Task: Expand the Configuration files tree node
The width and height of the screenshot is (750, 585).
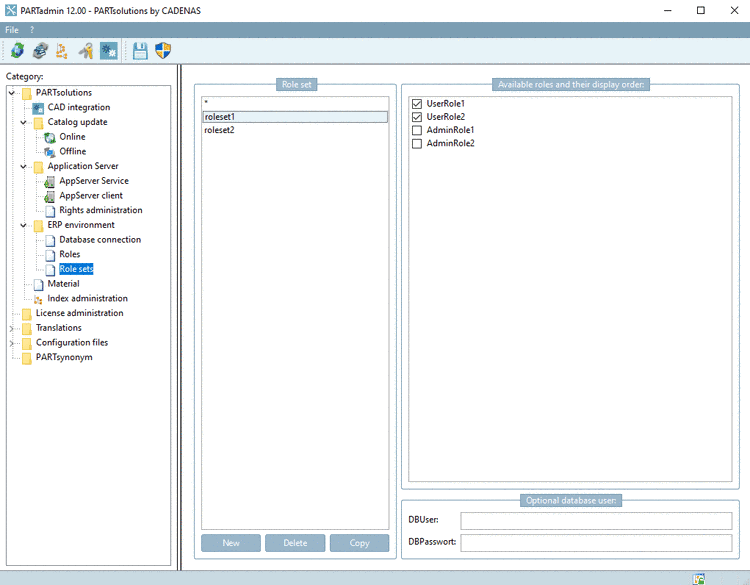Action: pos(12,343)
